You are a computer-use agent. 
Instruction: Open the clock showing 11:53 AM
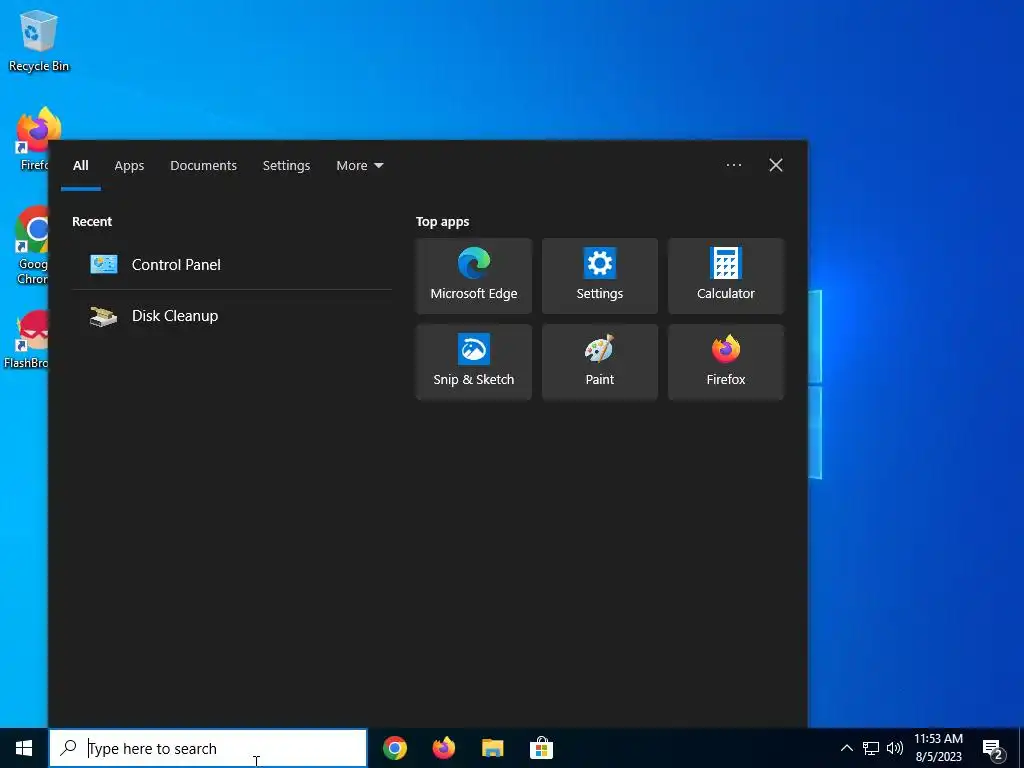938,748
